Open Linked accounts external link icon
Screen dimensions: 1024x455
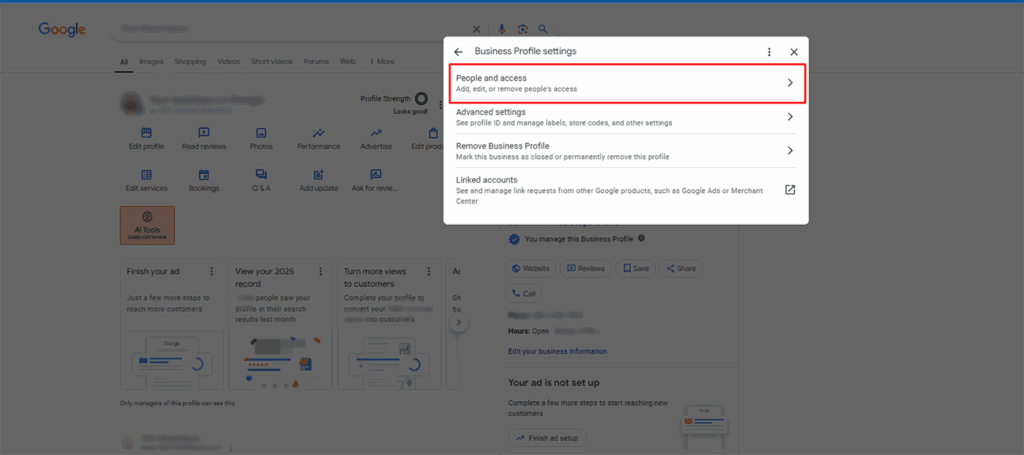pos(789,190)
